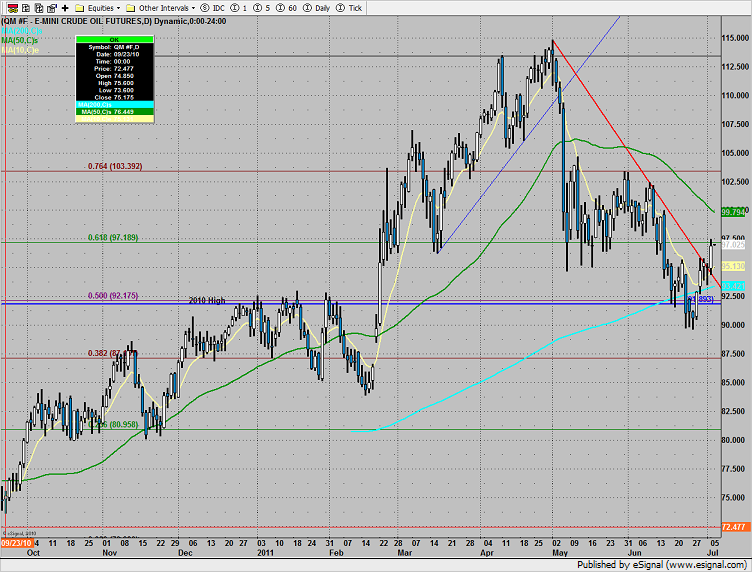The height and width of the screenshot is (572, 752).
Task: Click the second toolbar window icon
Action: coord(26,8)
